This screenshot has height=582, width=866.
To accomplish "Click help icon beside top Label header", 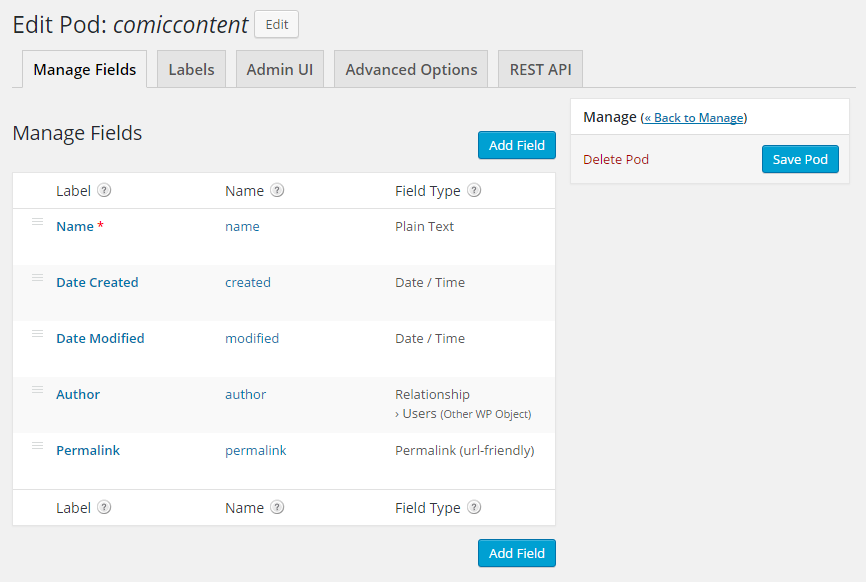I will [104, 191].
